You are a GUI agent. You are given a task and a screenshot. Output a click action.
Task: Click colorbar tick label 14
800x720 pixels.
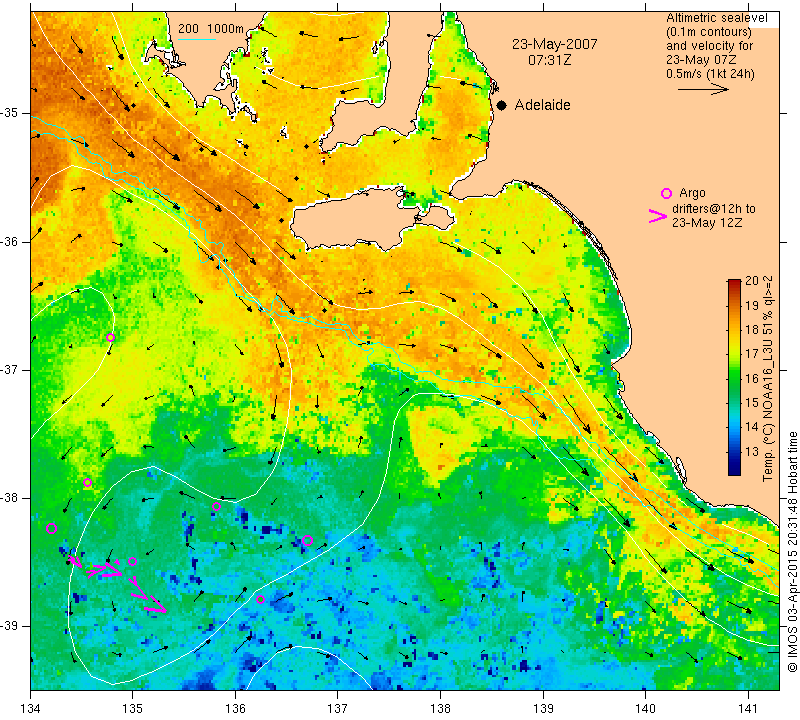(x=752, y=427)
